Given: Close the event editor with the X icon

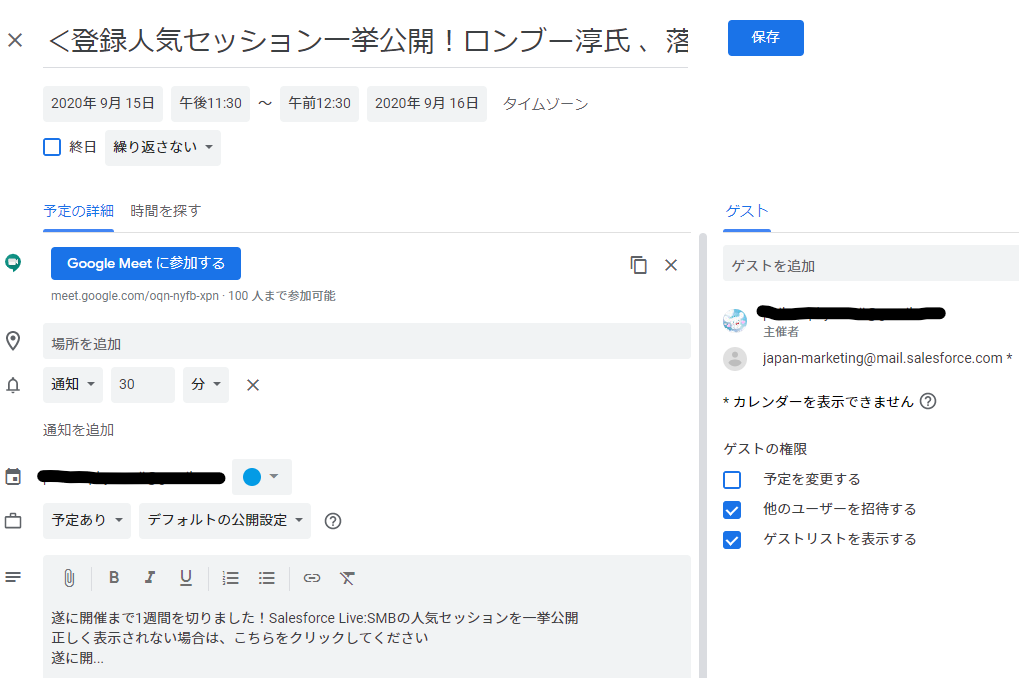Looking at the screenshot, I should pos(15,40).
